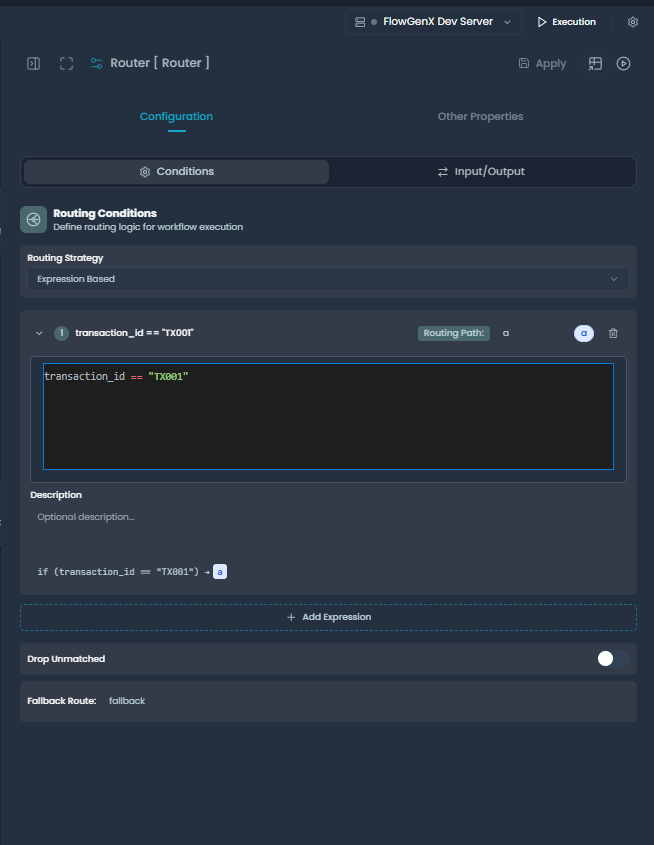The image size is (654, 845).
Task: Switch to the Other Properties tab
Action: pos(480,117)
